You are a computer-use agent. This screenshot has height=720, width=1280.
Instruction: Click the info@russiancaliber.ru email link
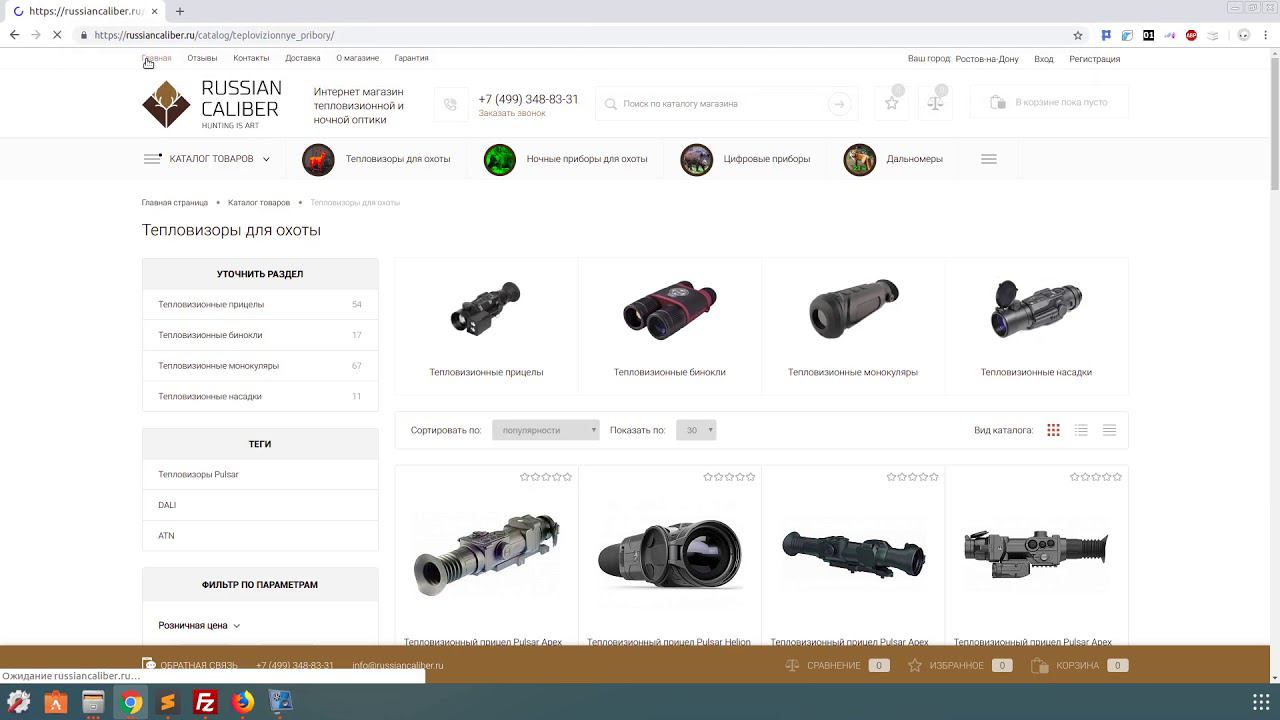398,665
